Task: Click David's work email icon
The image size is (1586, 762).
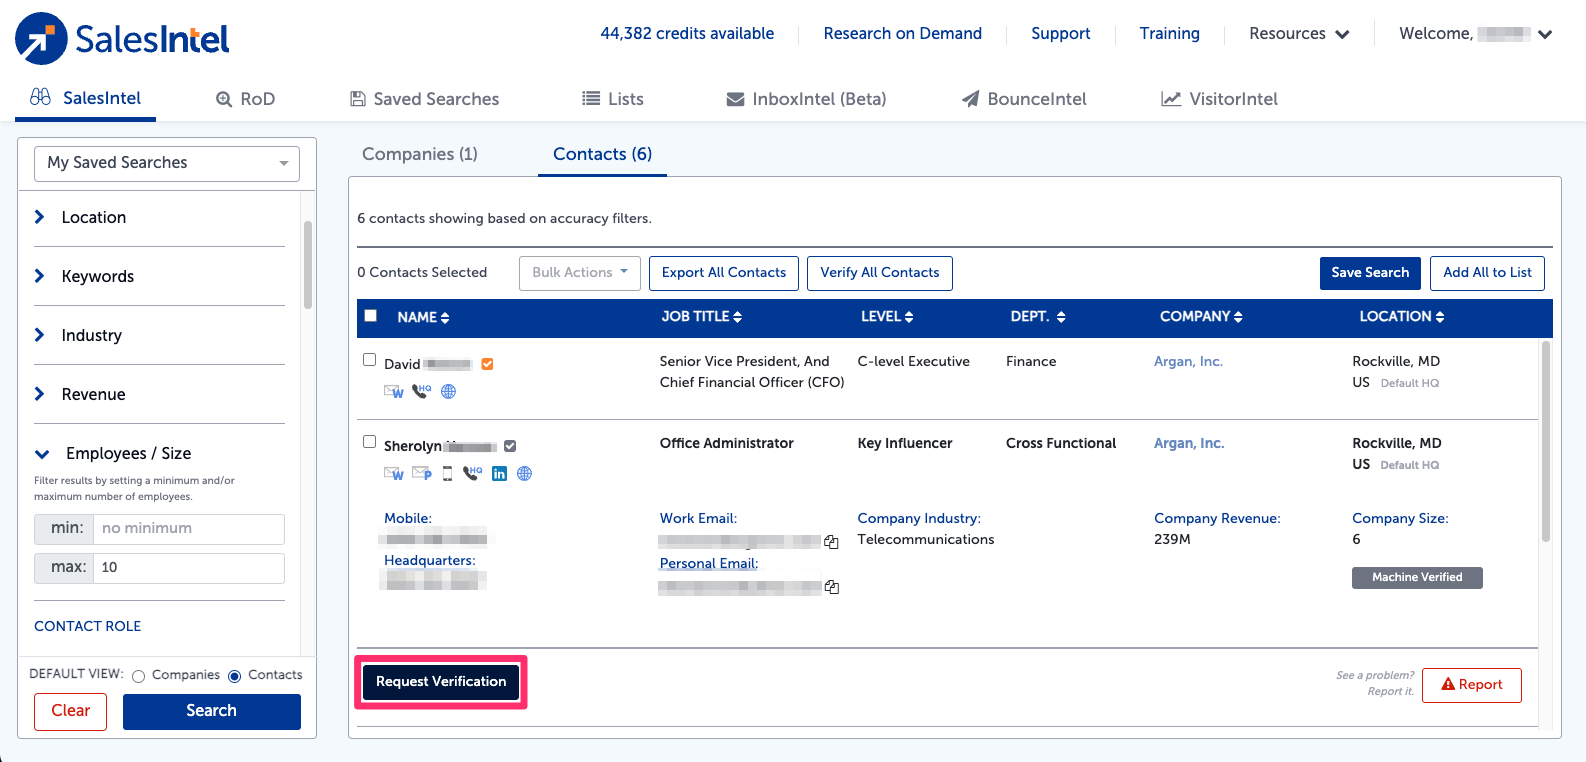Action: click(x=394, y=392)
